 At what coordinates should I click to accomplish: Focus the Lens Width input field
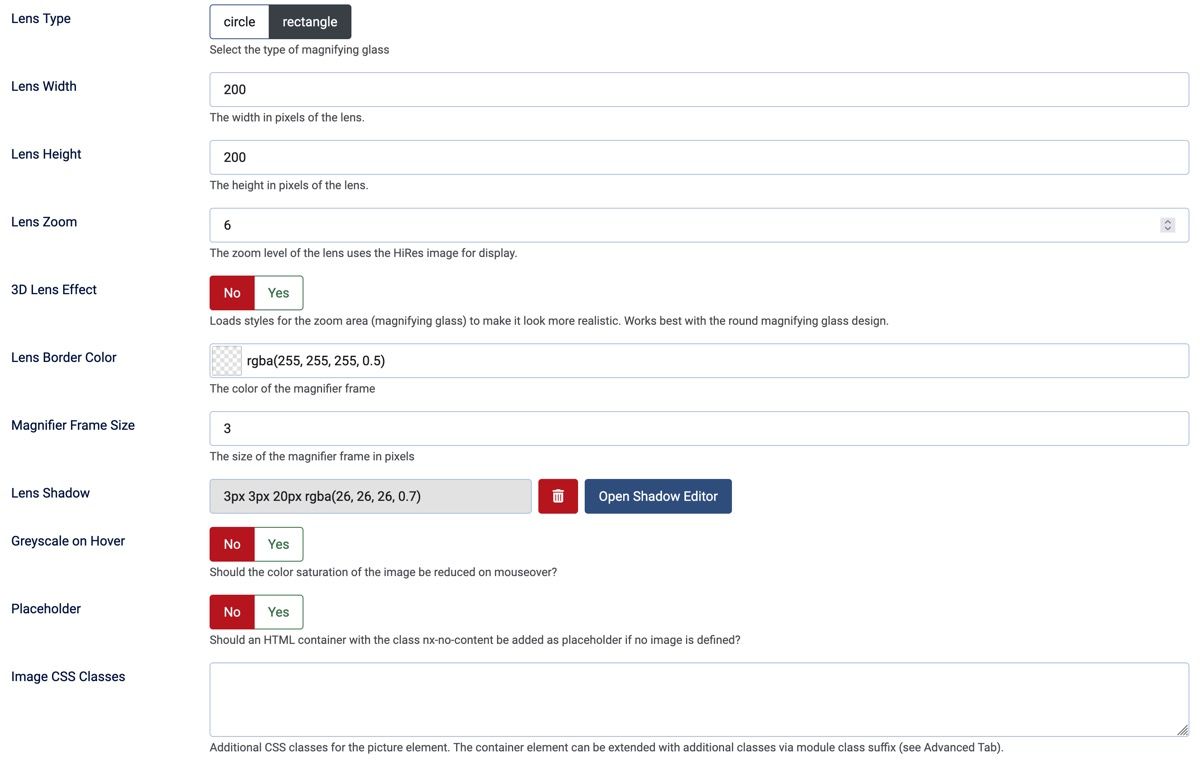pos(698,90)
